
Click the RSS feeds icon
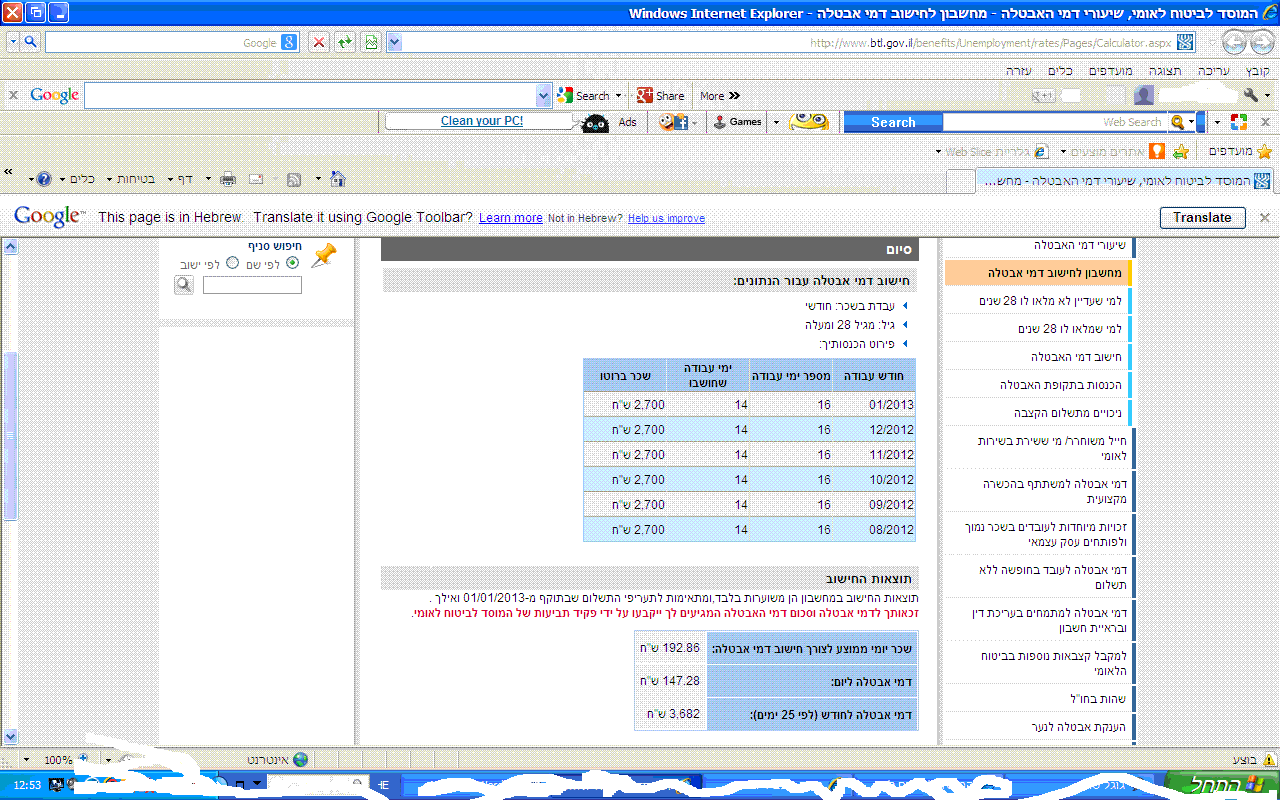(x=294, y=179)
